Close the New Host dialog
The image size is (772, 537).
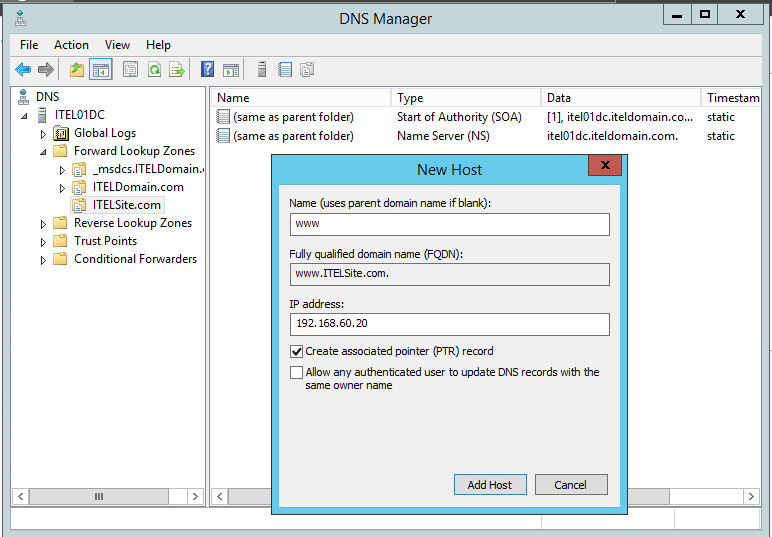click(x=605, y=165)
